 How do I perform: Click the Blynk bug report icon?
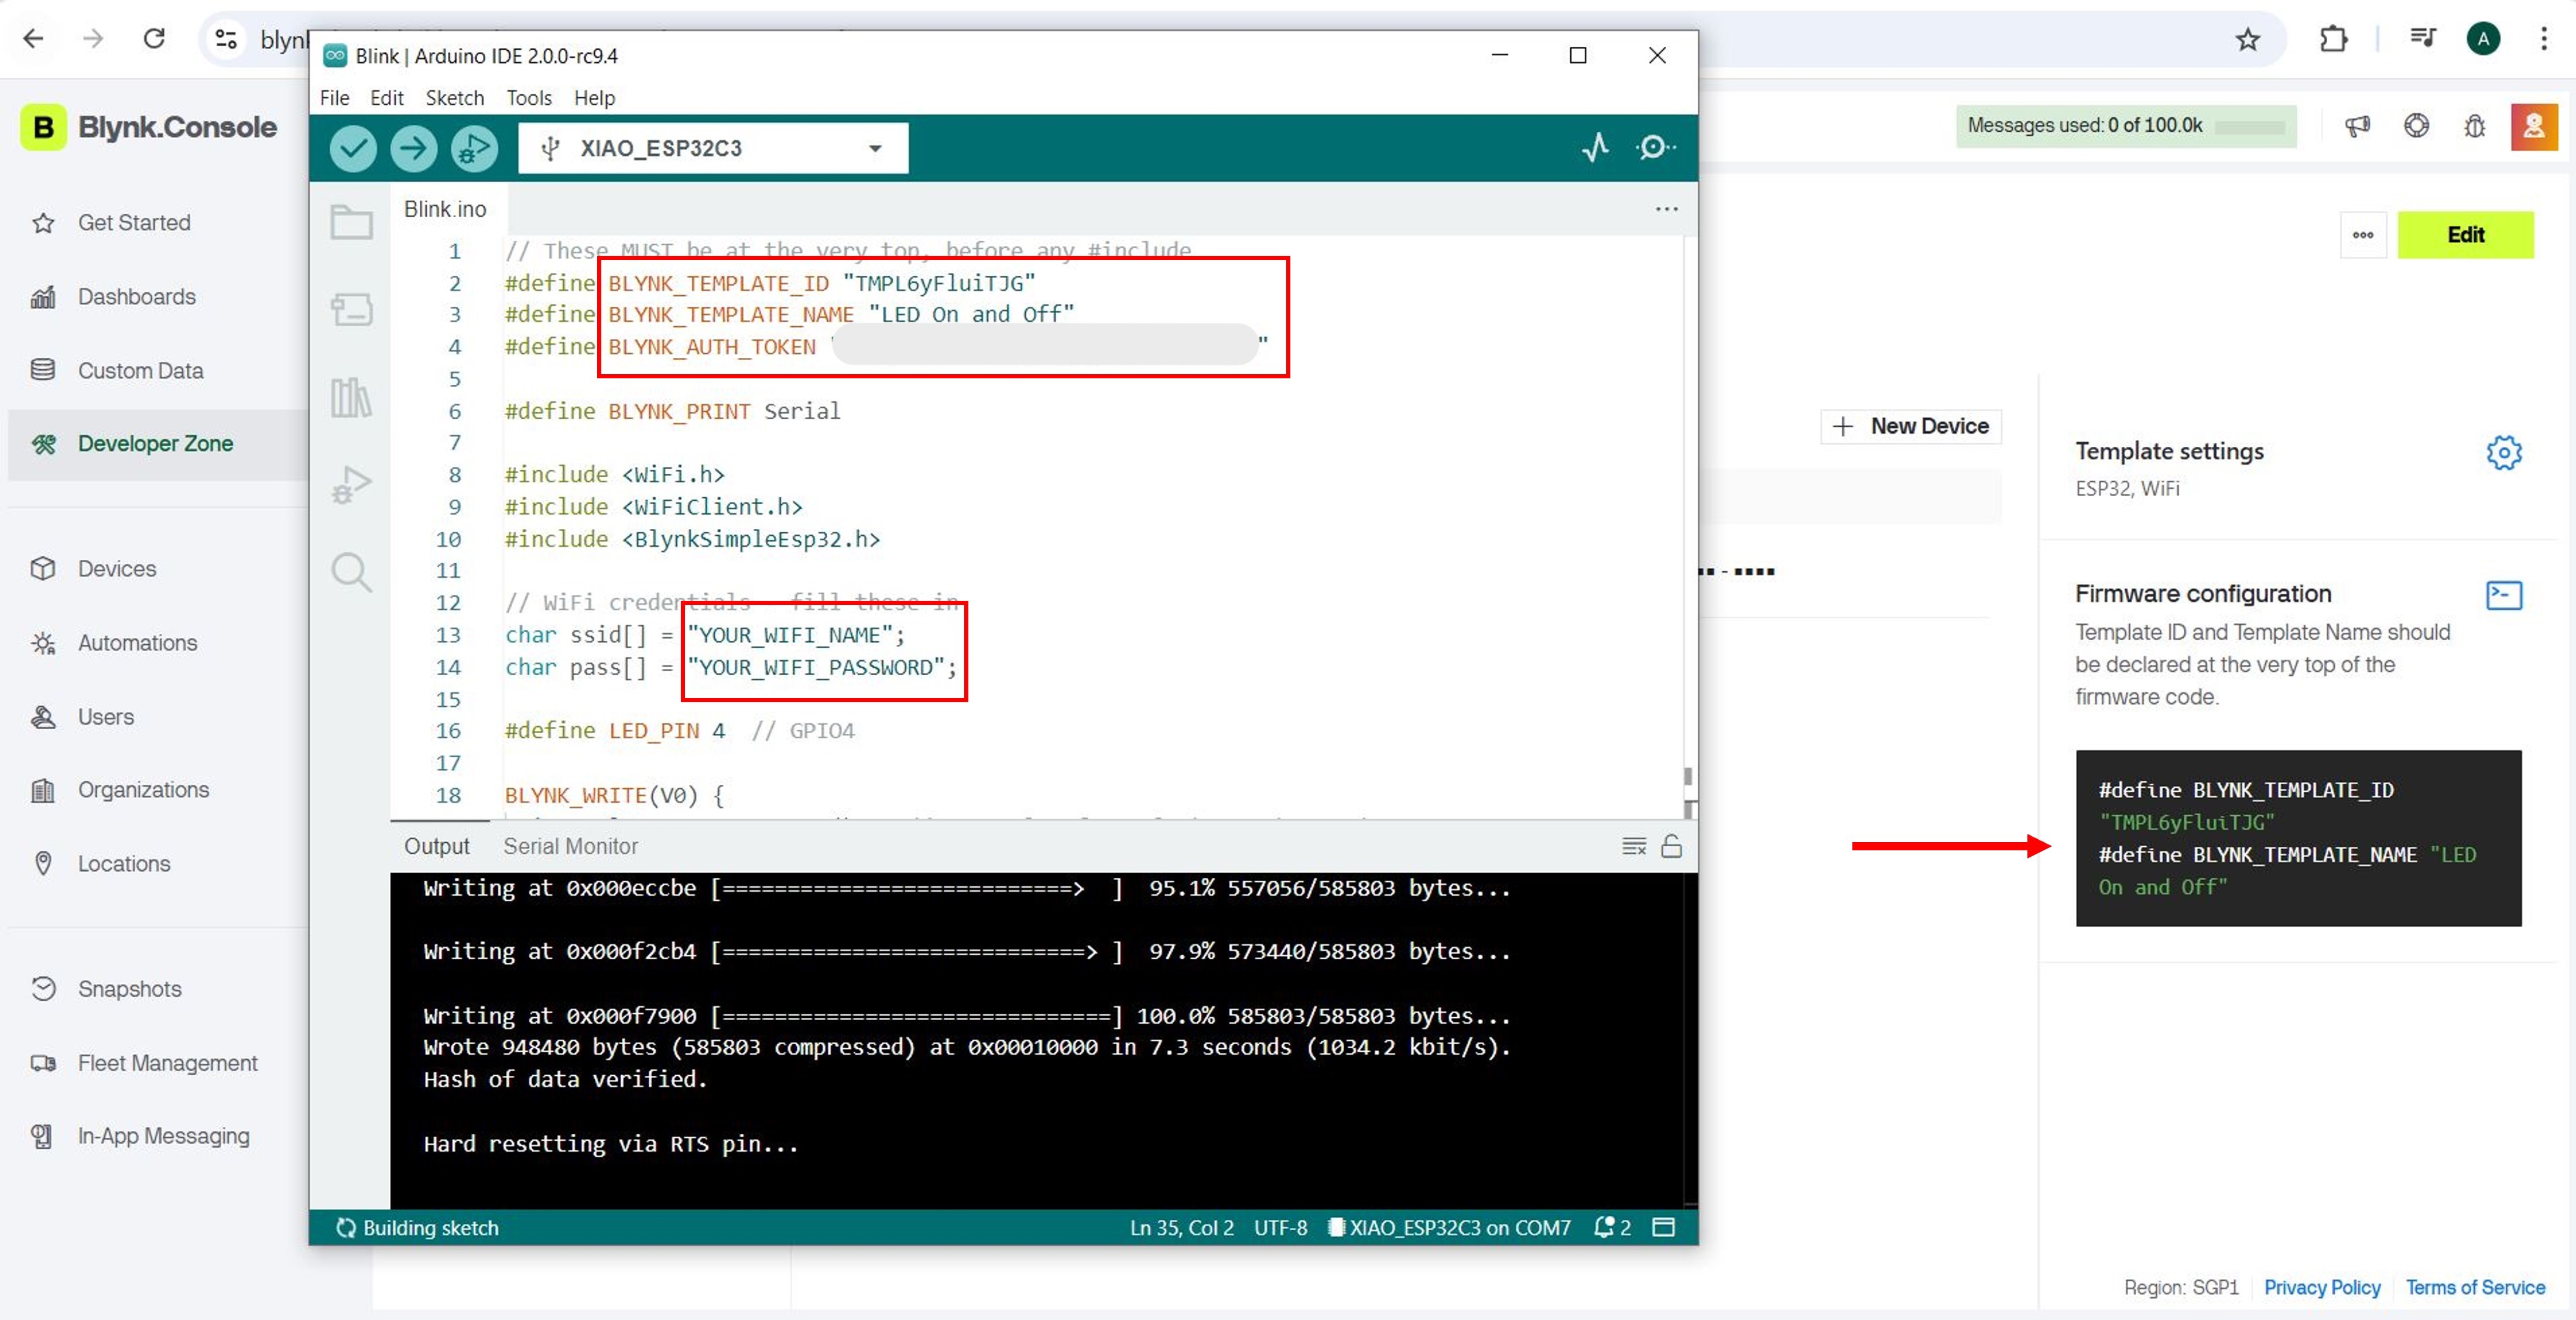(2474, 126)
